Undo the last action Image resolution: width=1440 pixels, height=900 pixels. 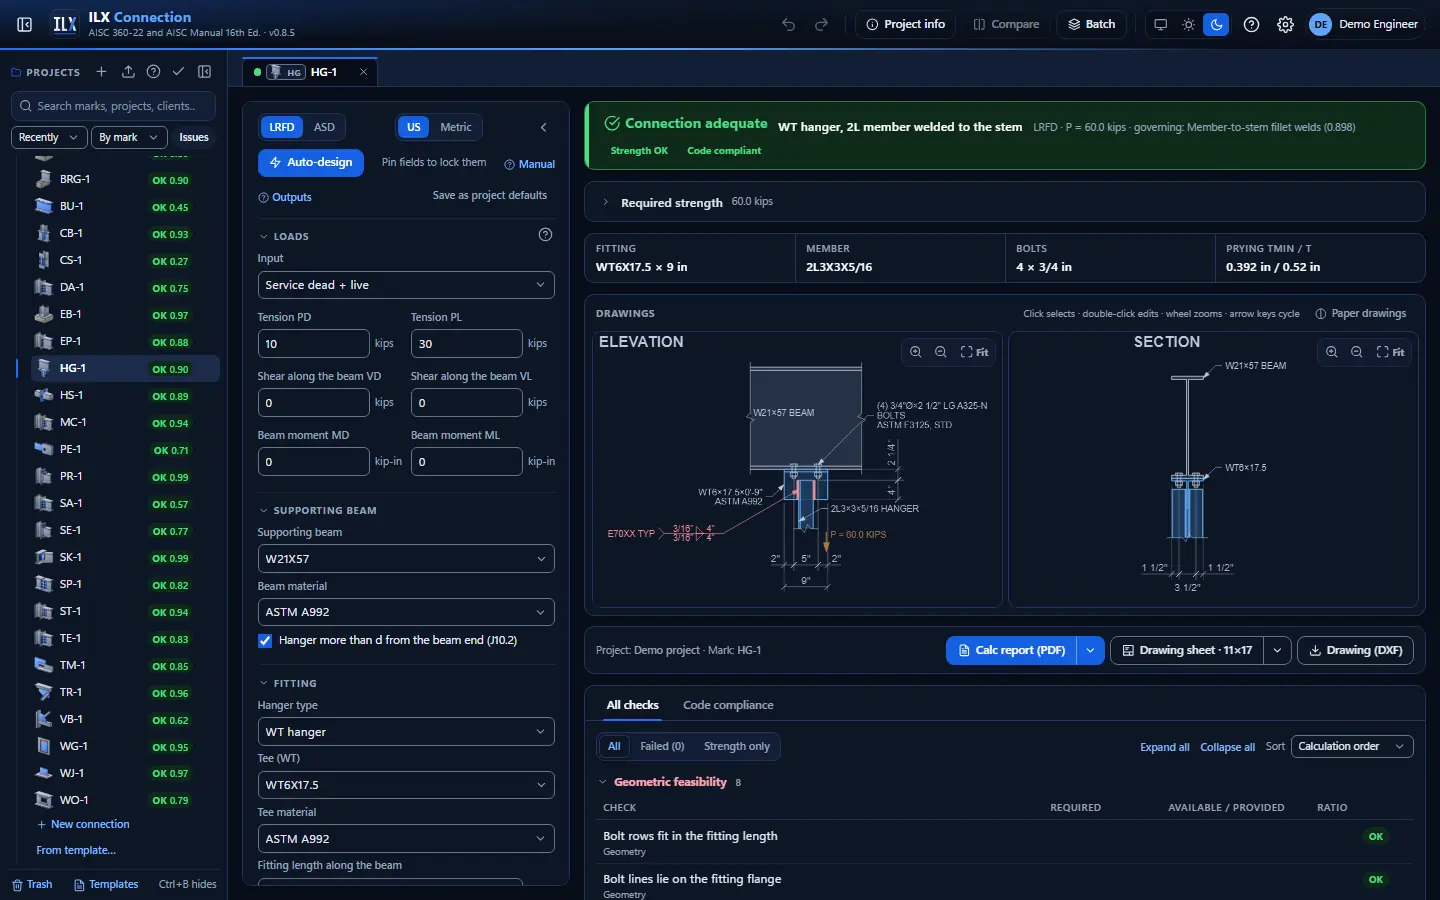(x=789, y=24)
